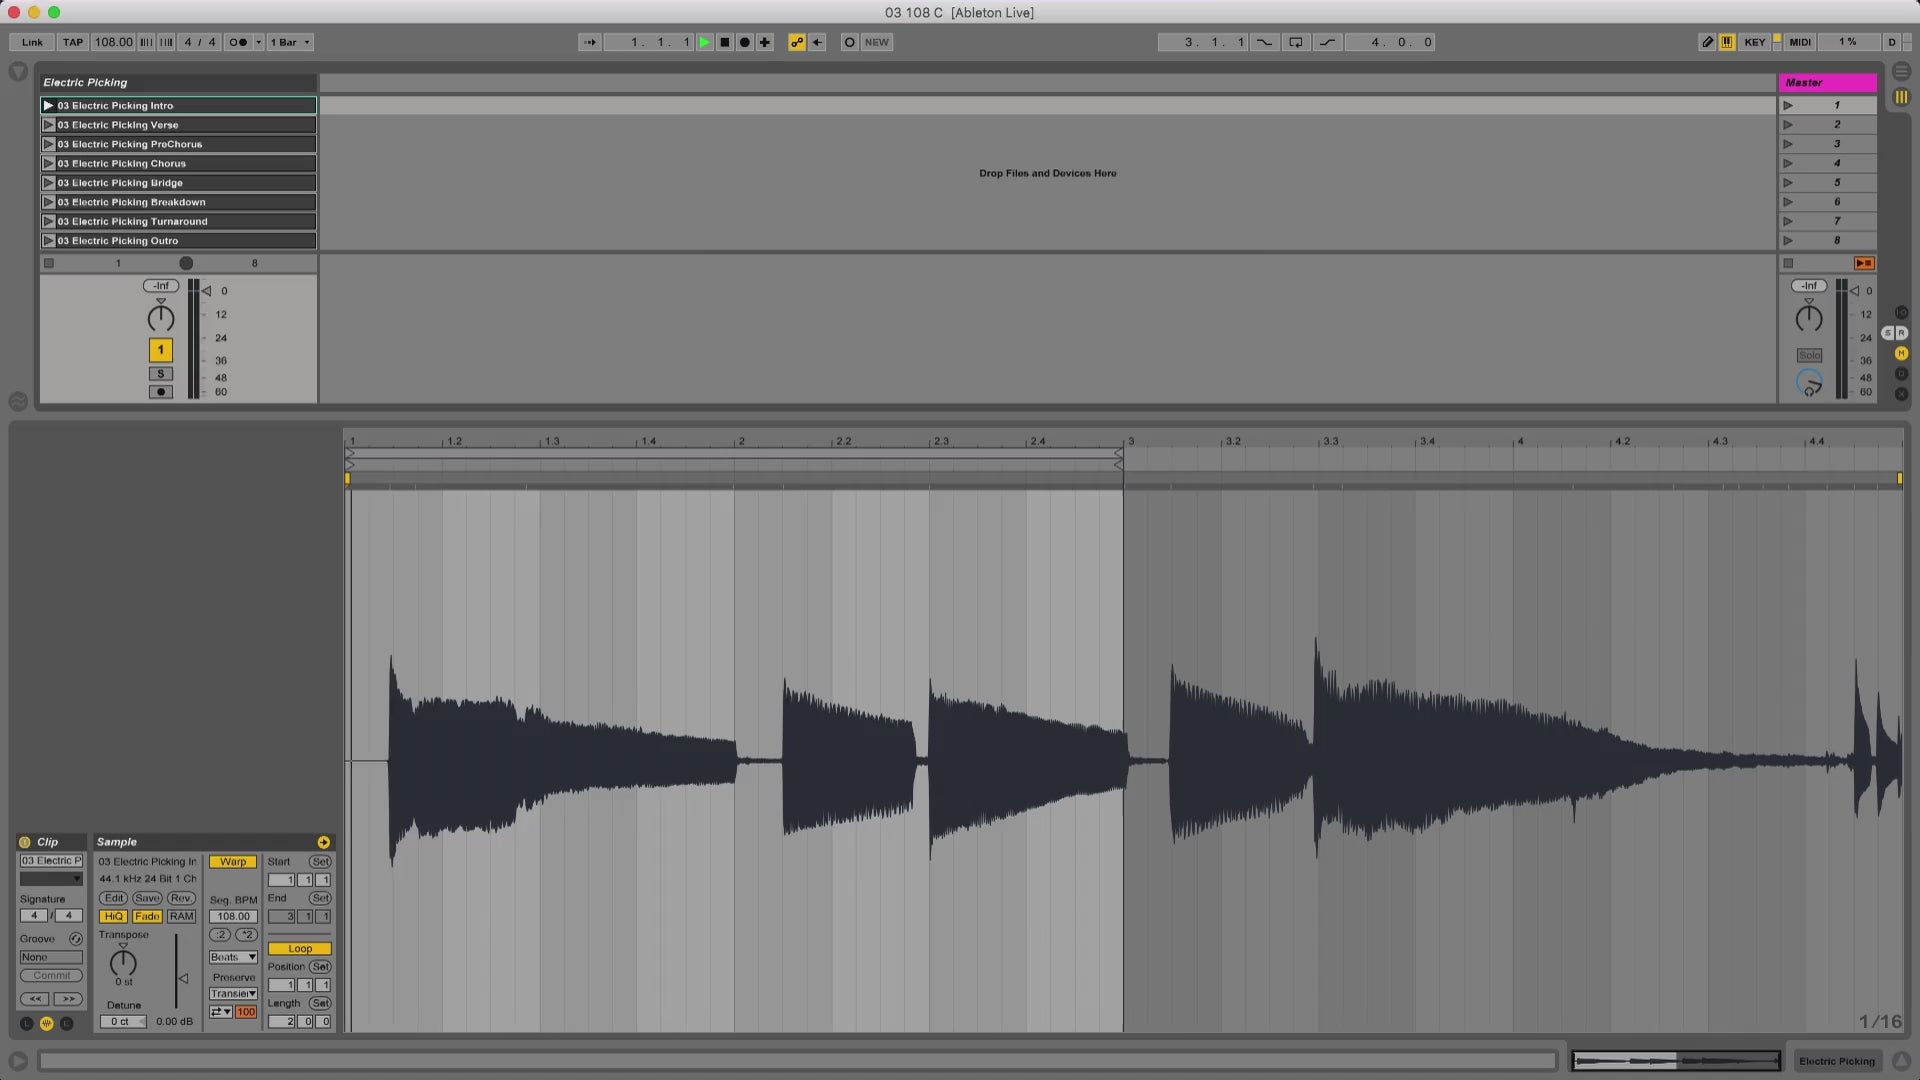Show the Sample Box waveform toggle
This screenshot has width=1920, height=1080.
coord(46,1024)
